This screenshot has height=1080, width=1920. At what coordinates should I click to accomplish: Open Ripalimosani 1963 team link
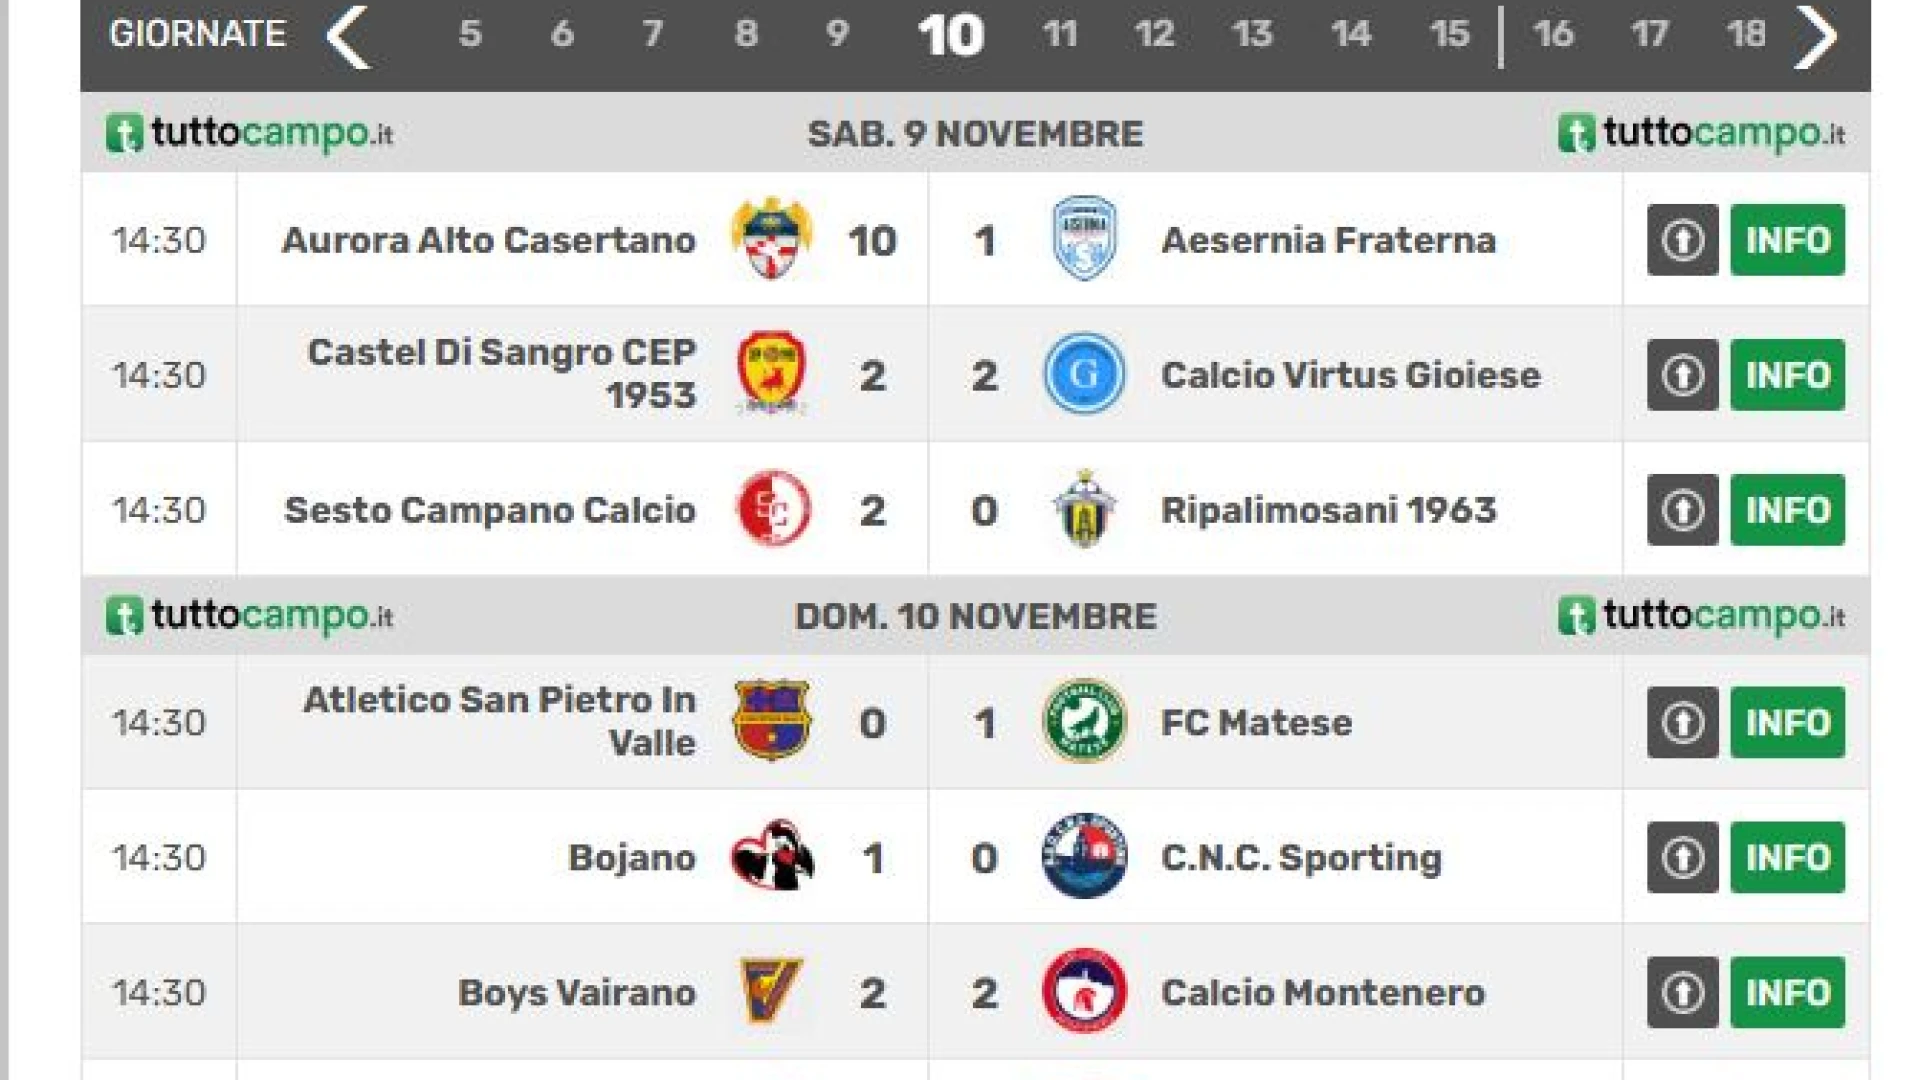click(1328, 510)
